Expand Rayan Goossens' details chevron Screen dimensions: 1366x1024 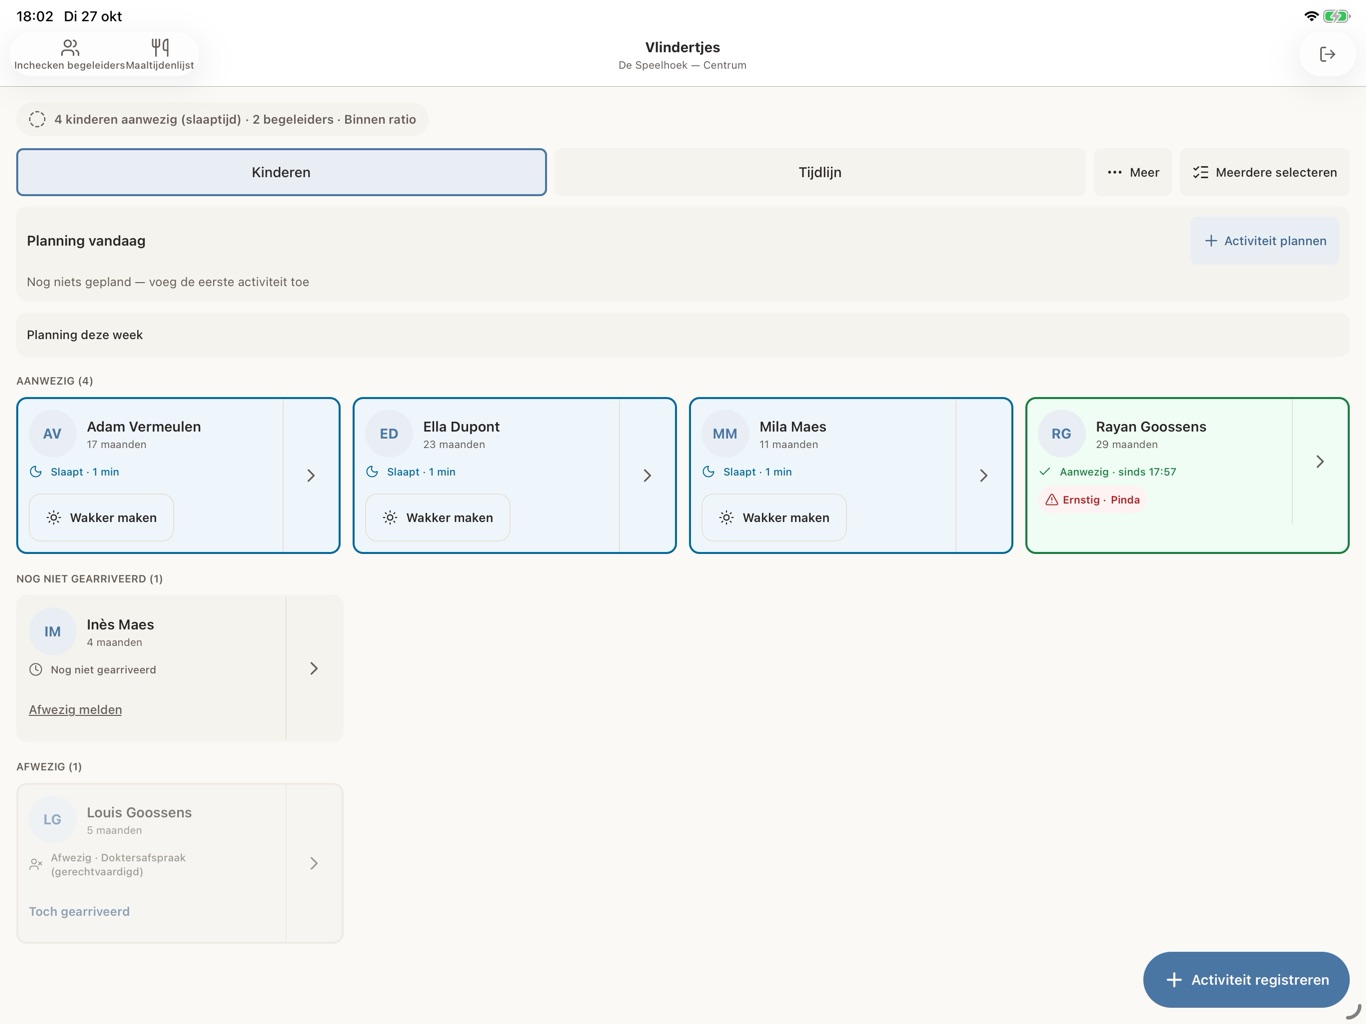coord(1320,462)
